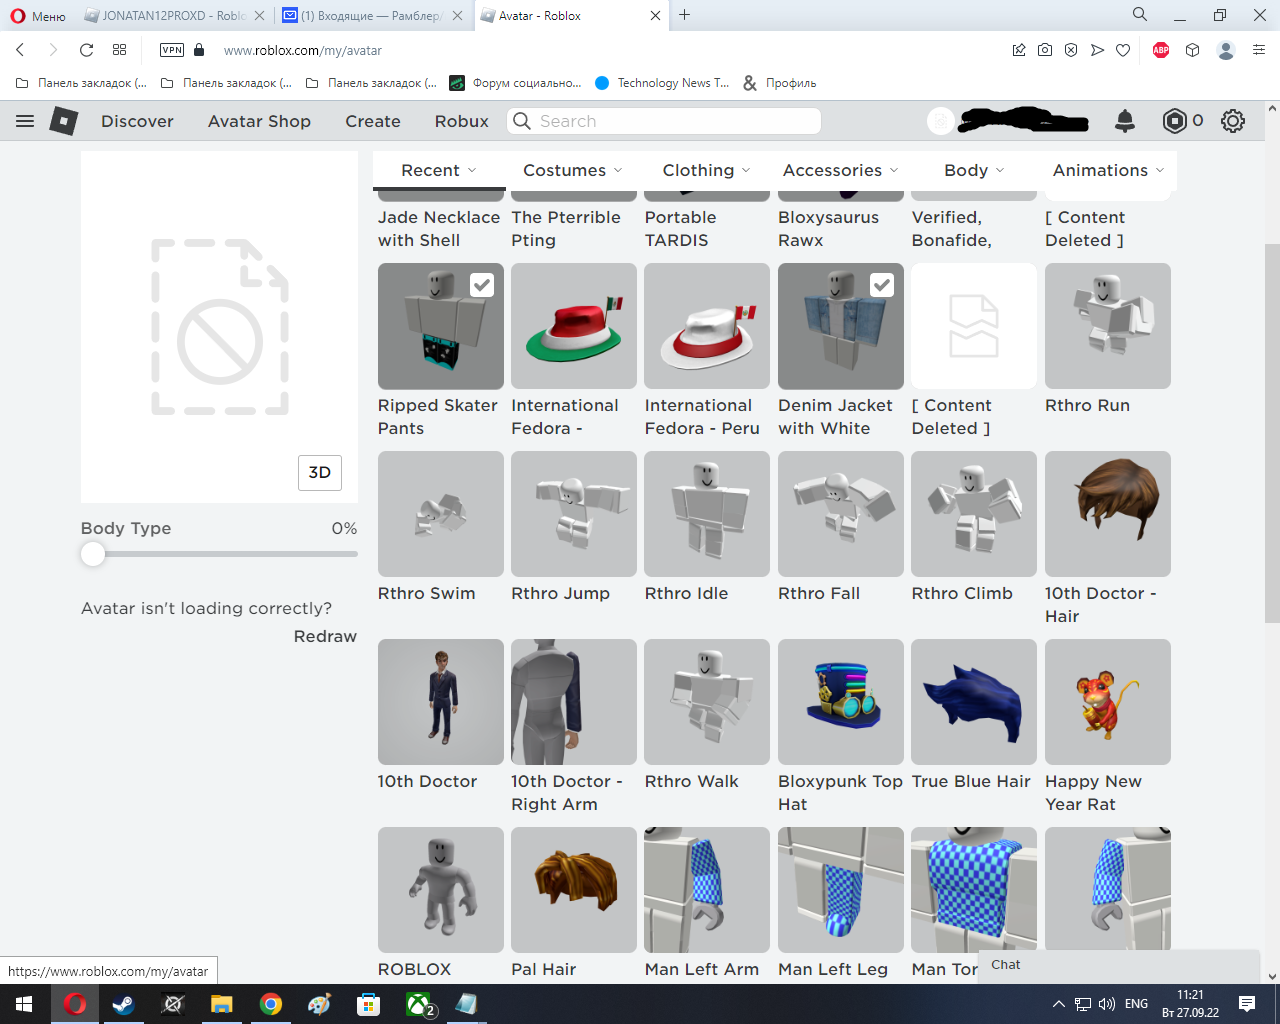The width and height of the screenshot is (1280, 1024).
Task: Select the Rthro Run animation thumbnail
Action: coord(1108,326)
